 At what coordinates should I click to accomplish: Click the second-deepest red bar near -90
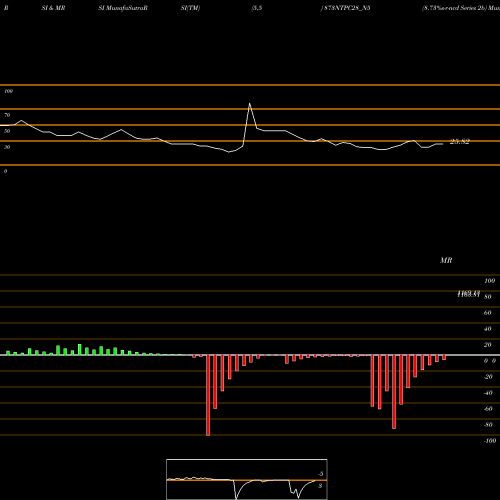[394, 392]
